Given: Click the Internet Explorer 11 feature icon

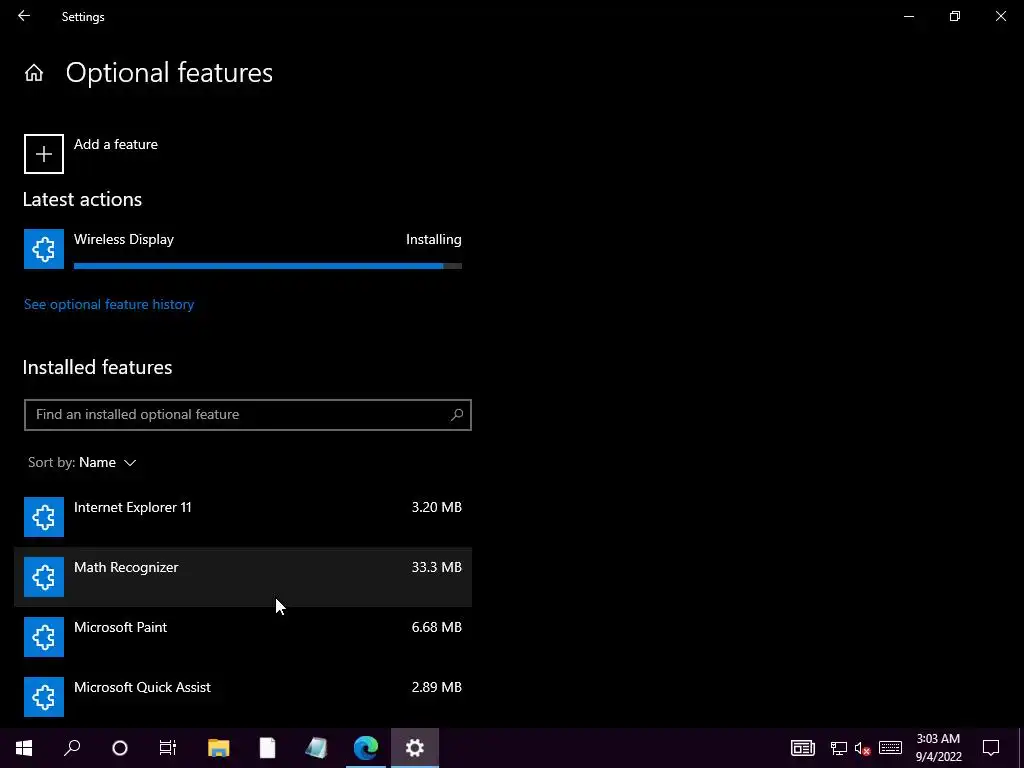Looking at the screenshot, I should [44, 517].
